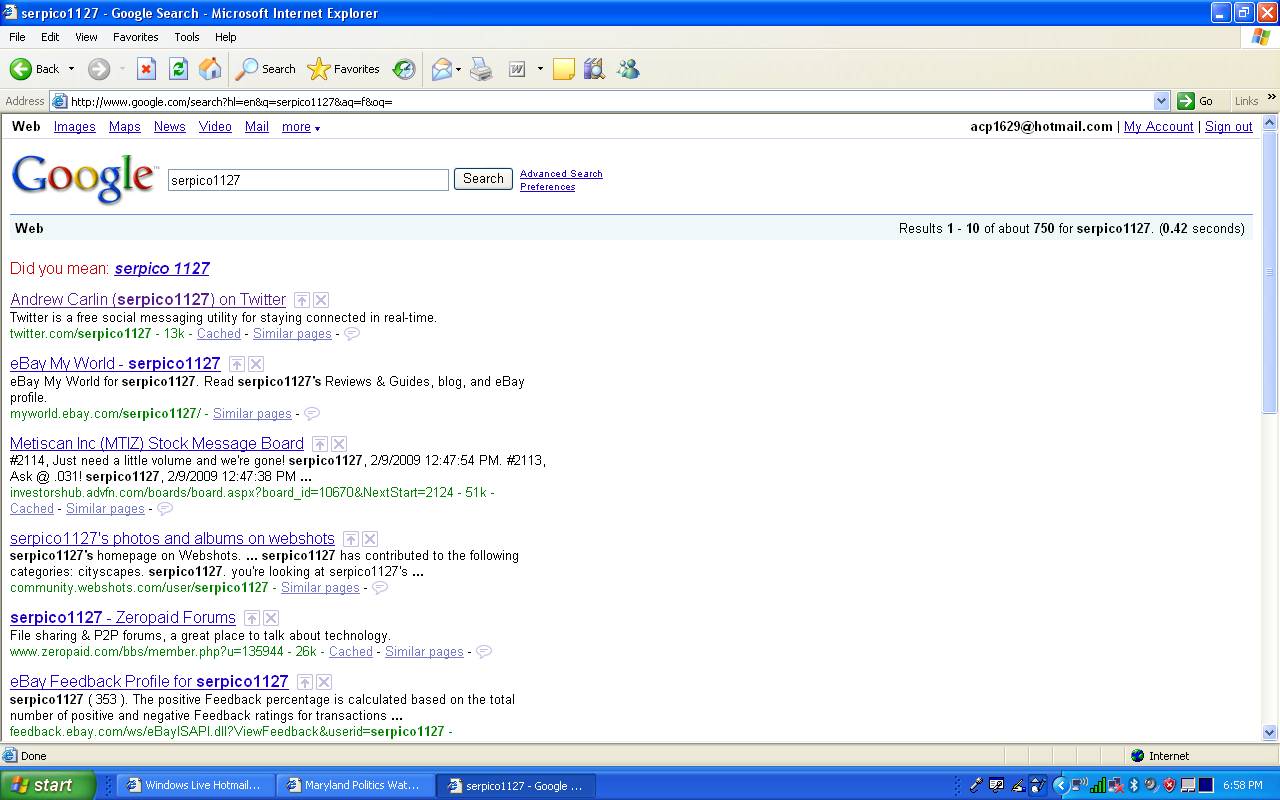This screenshot has width=1280, height=800.
Task: Click the Go button beside address bar
Action: (1197, 101)
